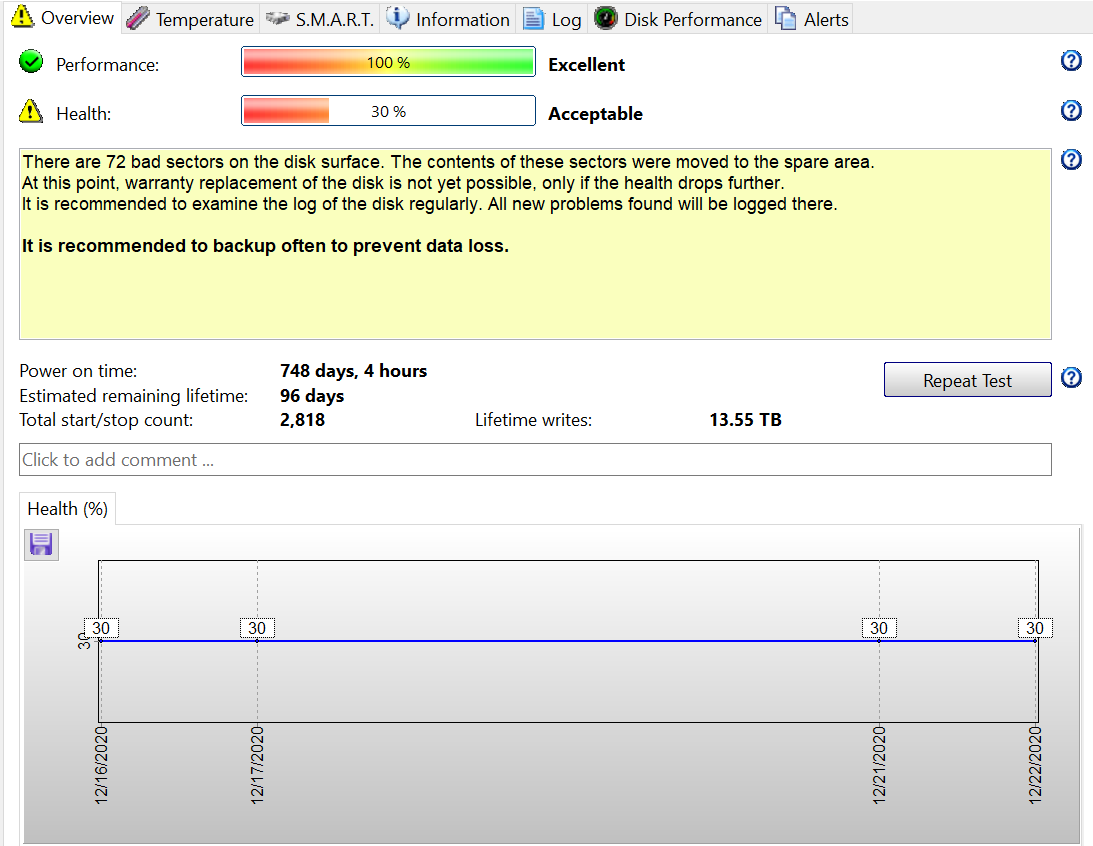Click the 748 days, 4 hours value
This screenshot has width=1093, height=846.
353,371
